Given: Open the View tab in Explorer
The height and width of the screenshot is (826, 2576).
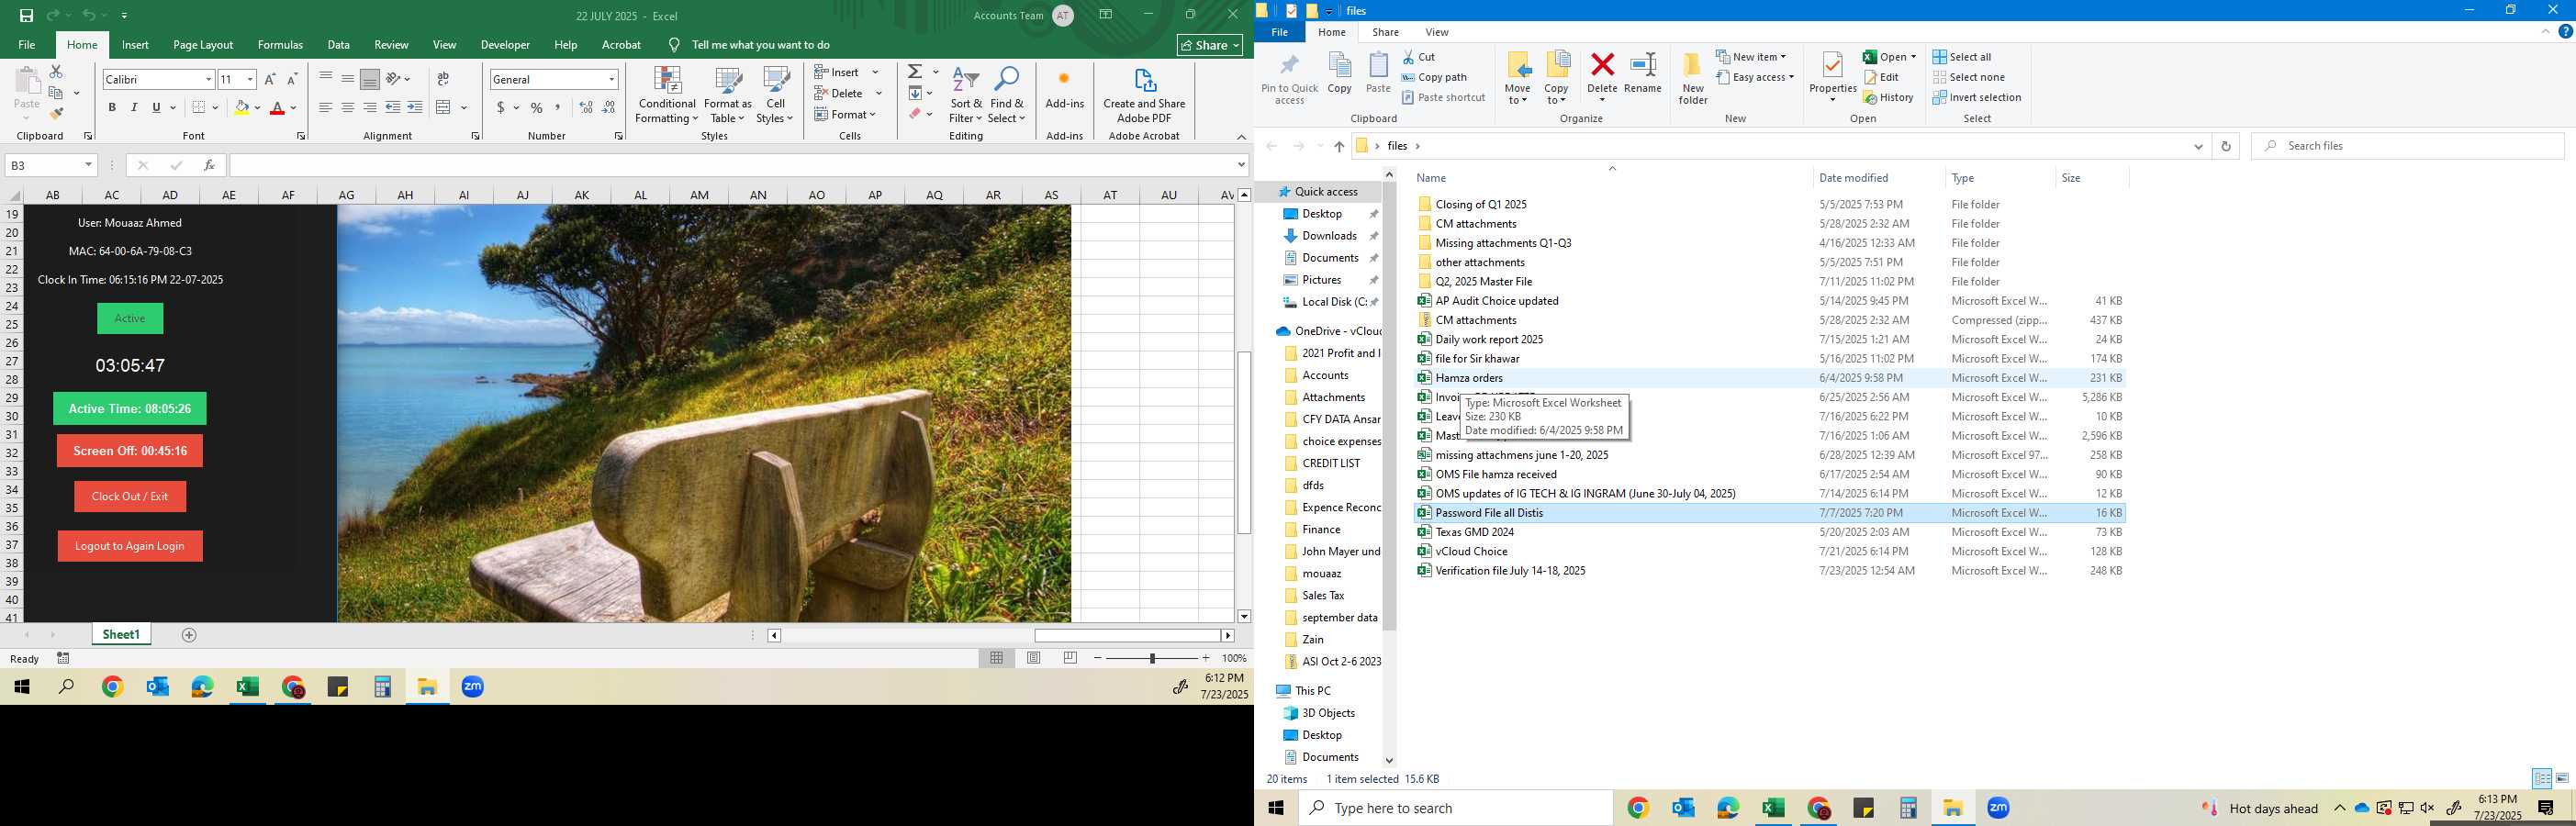Looking at the screenshot, I should coord(1436,32).
